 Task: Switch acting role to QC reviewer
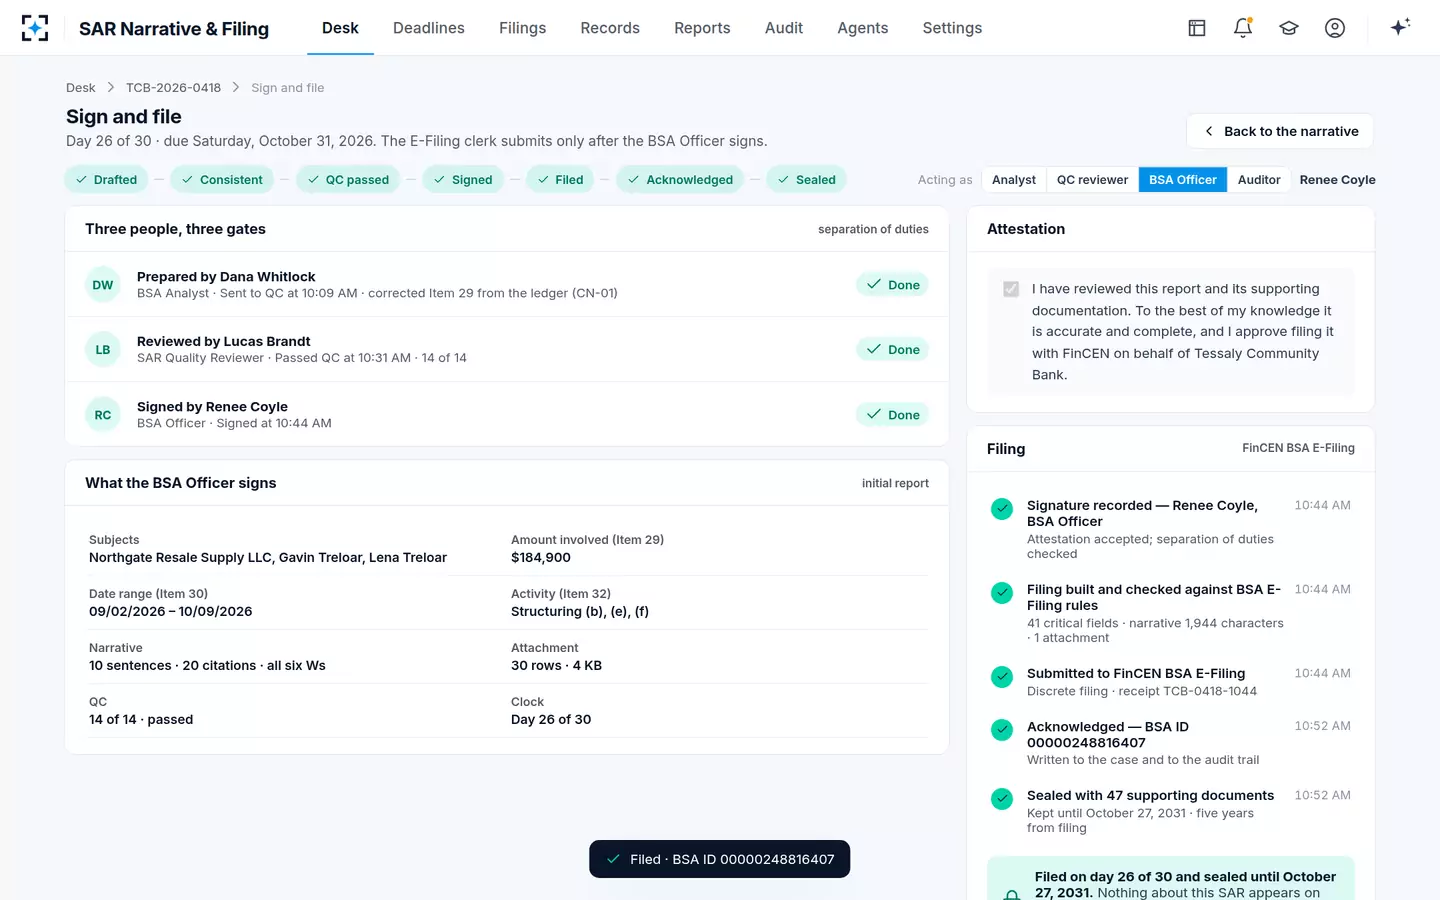point(1092,180)
